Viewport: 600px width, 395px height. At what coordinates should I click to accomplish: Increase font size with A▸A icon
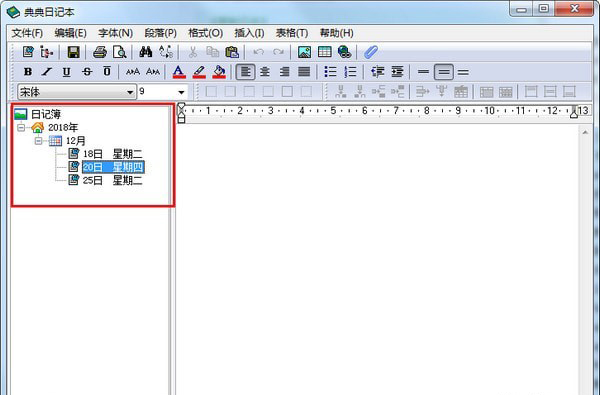click(x=133, y=72)
